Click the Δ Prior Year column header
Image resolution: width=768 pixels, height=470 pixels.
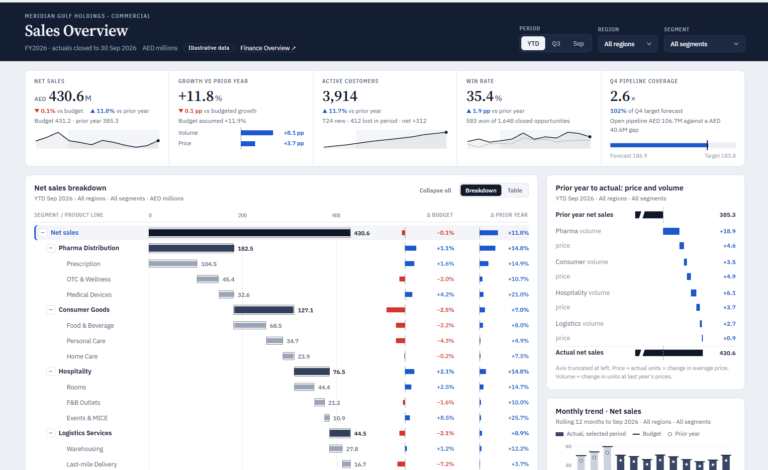pos(508,215)
